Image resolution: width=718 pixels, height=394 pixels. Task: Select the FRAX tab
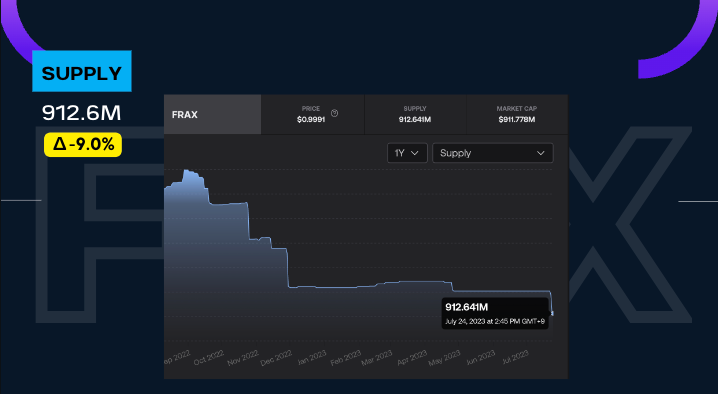click(212, 115)
